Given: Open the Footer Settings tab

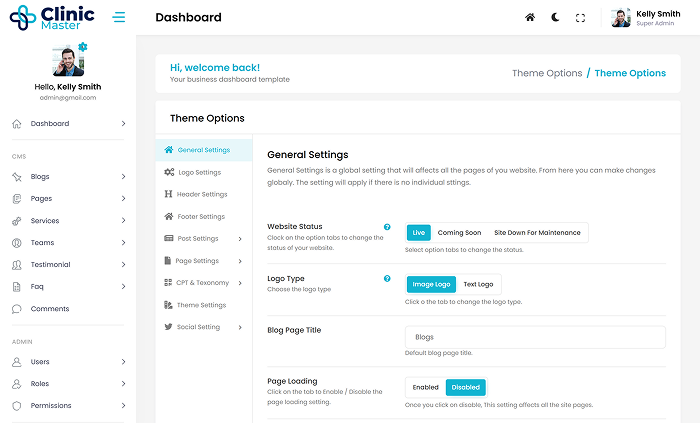Looking at the screenshot, I should pyautogui.click(x=200, y=216).
